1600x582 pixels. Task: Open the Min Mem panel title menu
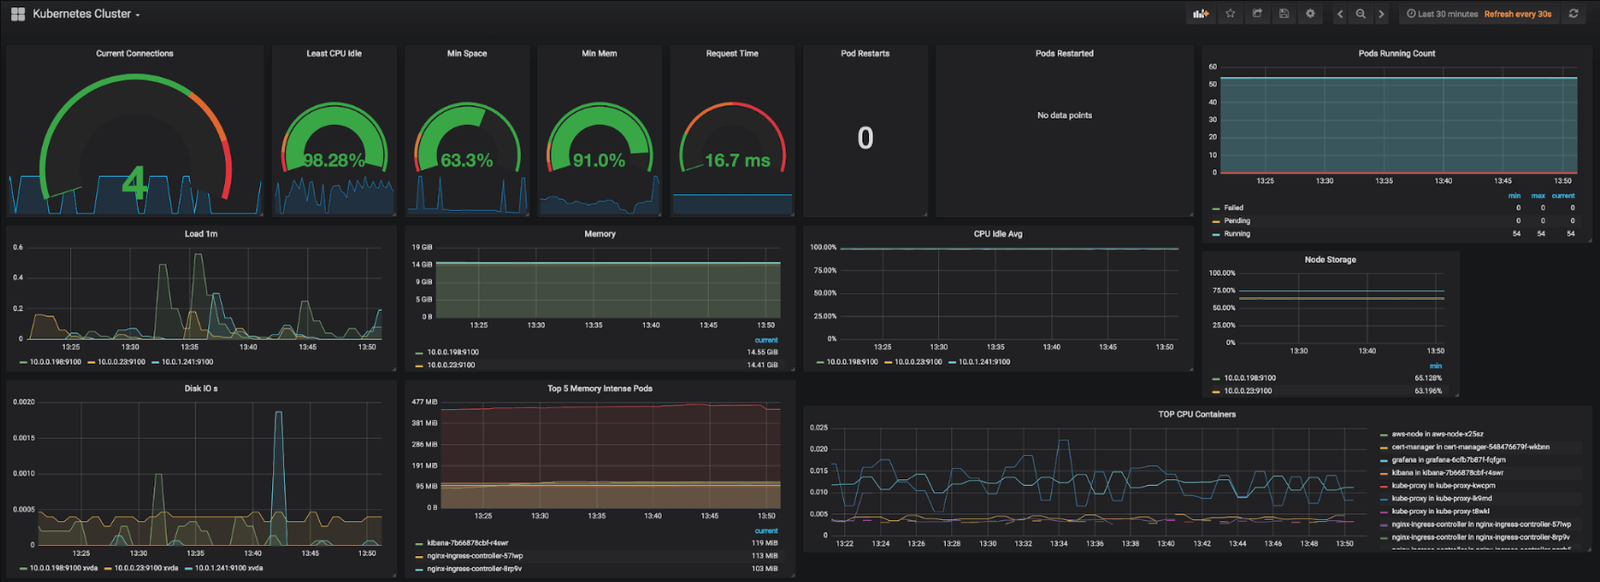(x=599, y=54)
